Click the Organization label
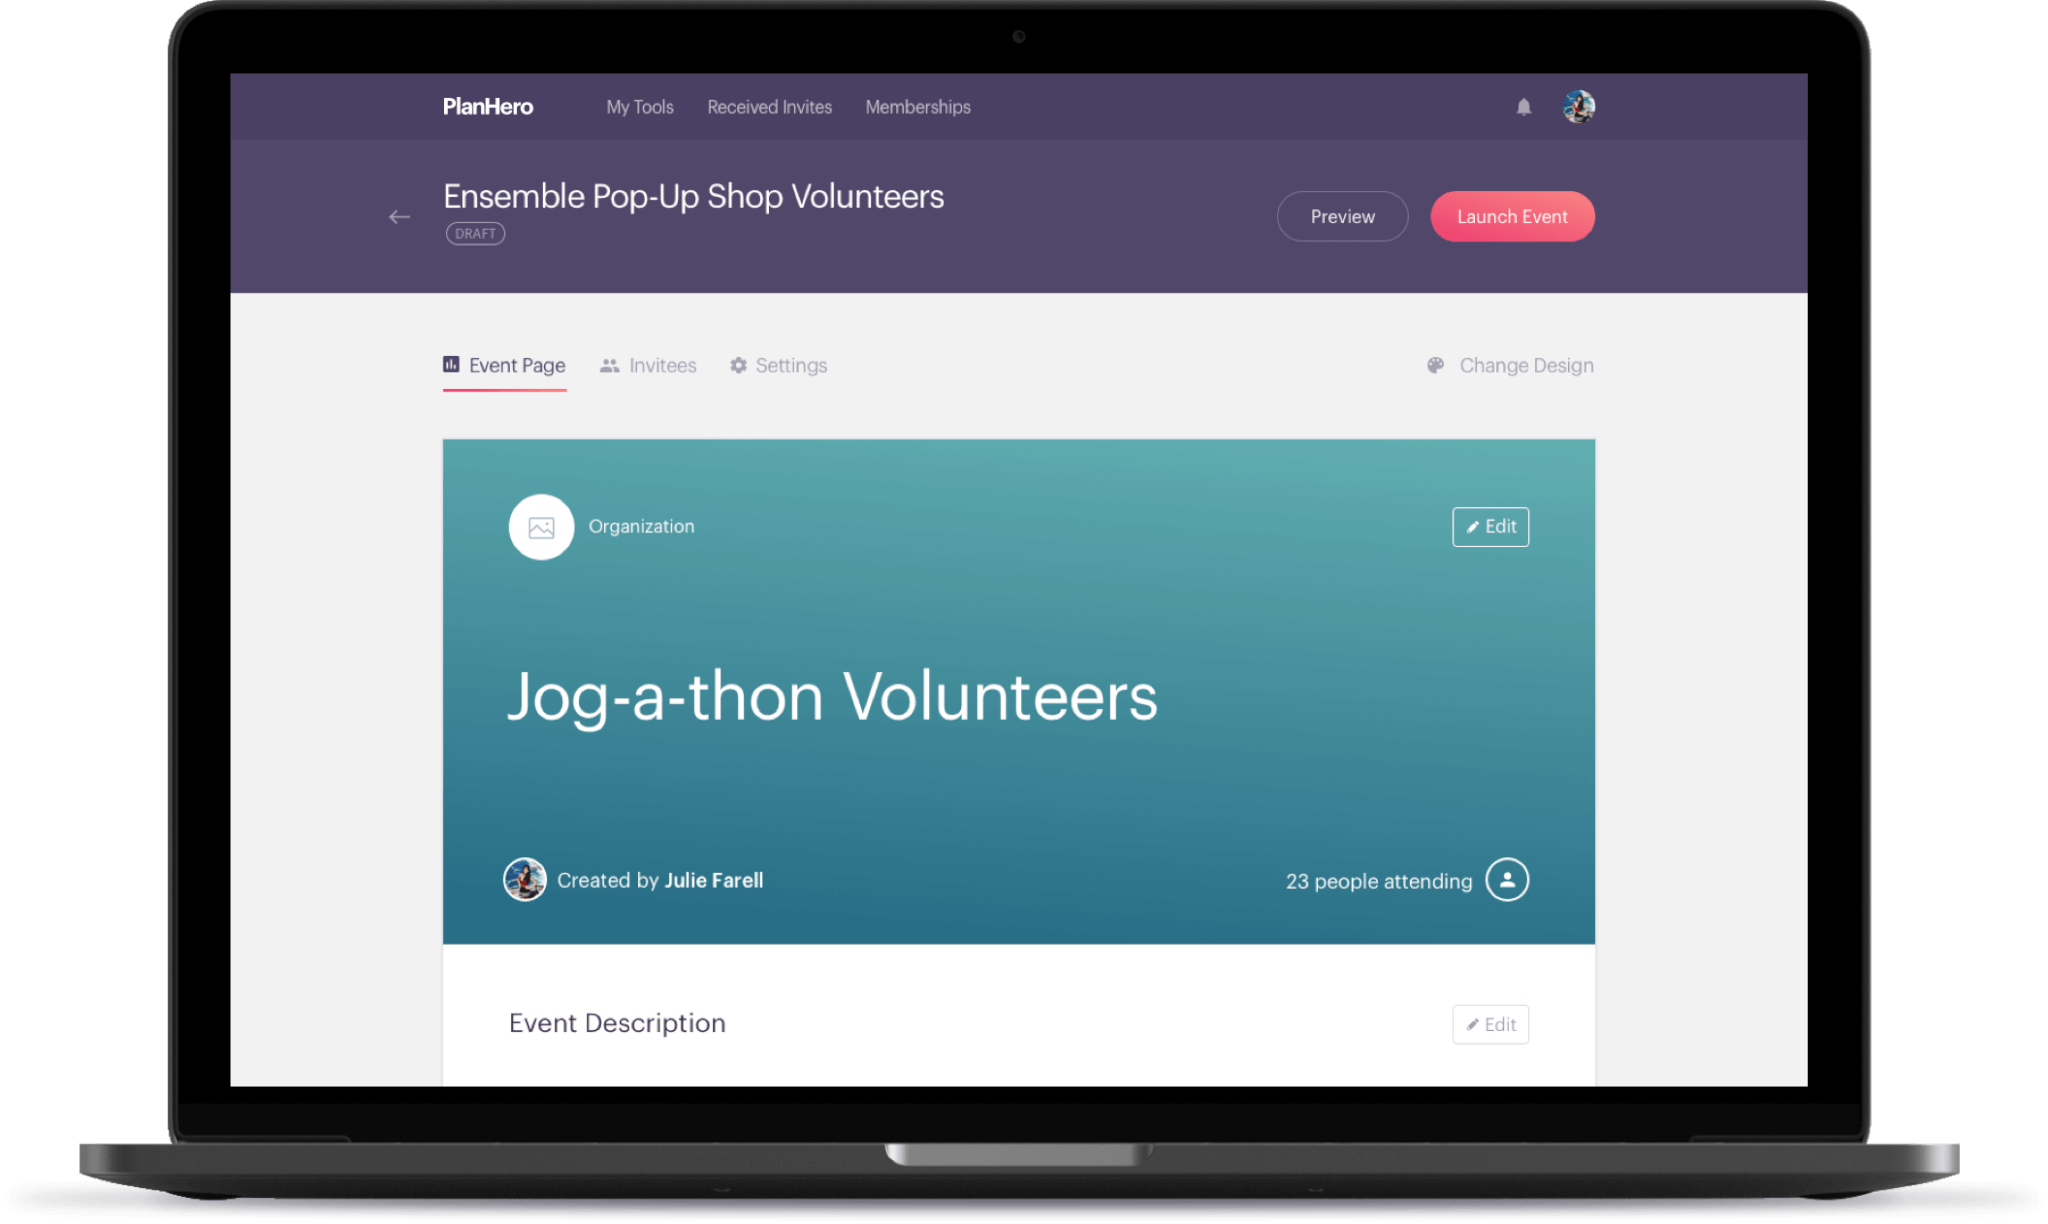 coord(641,527)
